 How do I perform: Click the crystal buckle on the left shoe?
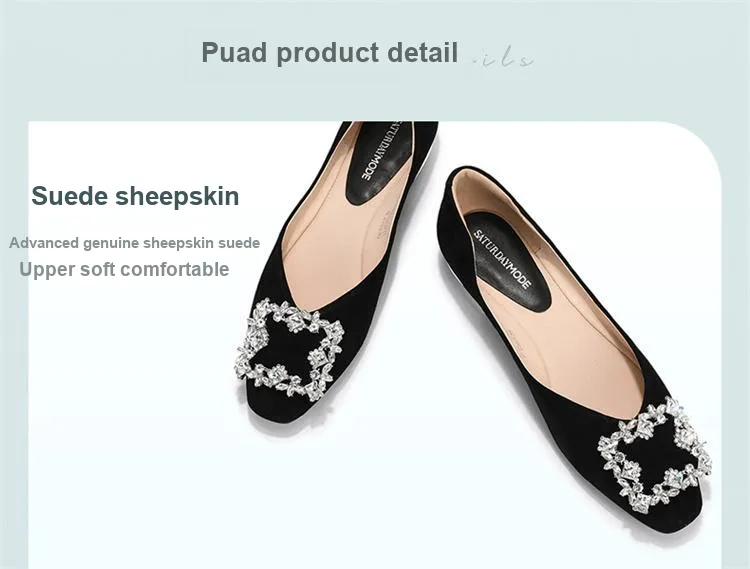pos(289,350)
